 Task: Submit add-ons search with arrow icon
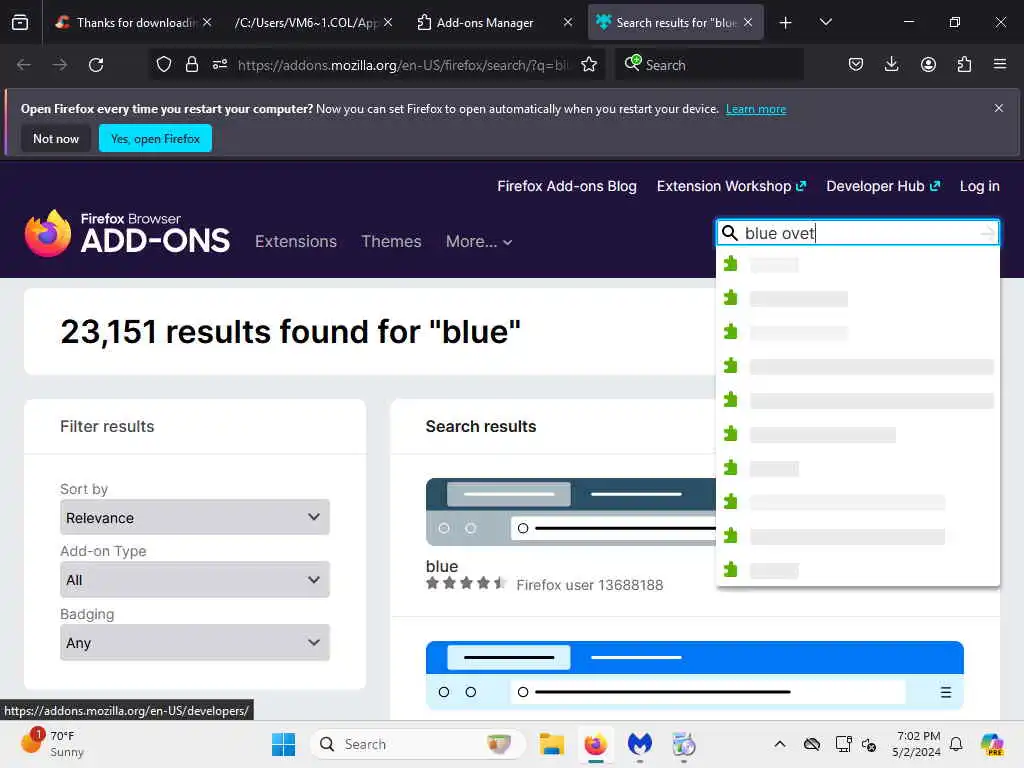click(x=987, y=233)
